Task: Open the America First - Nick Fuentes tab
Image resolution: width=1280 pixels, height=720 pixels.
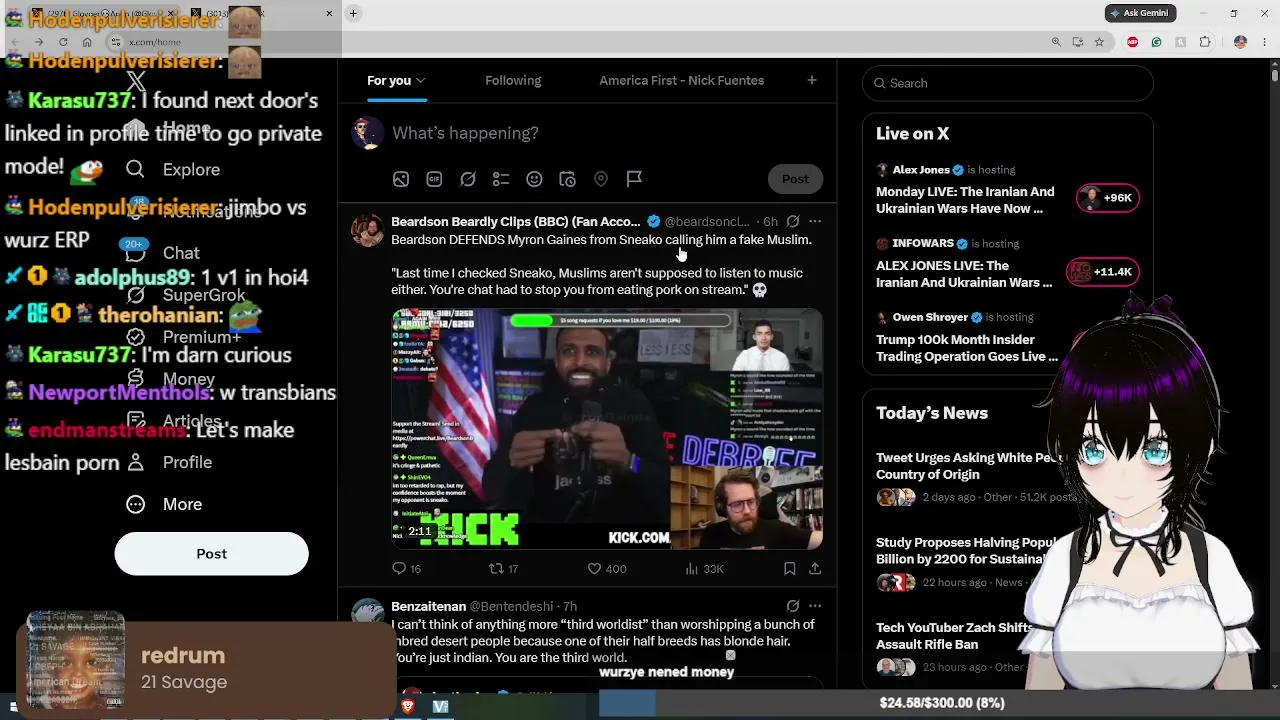Action: pos(681,80)
